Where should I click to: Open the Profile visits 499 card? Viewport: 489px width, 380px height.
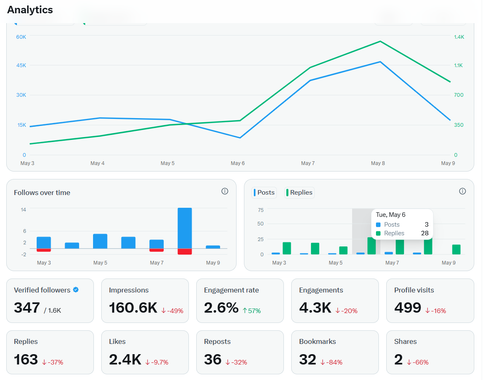click(x=430, y=301)
